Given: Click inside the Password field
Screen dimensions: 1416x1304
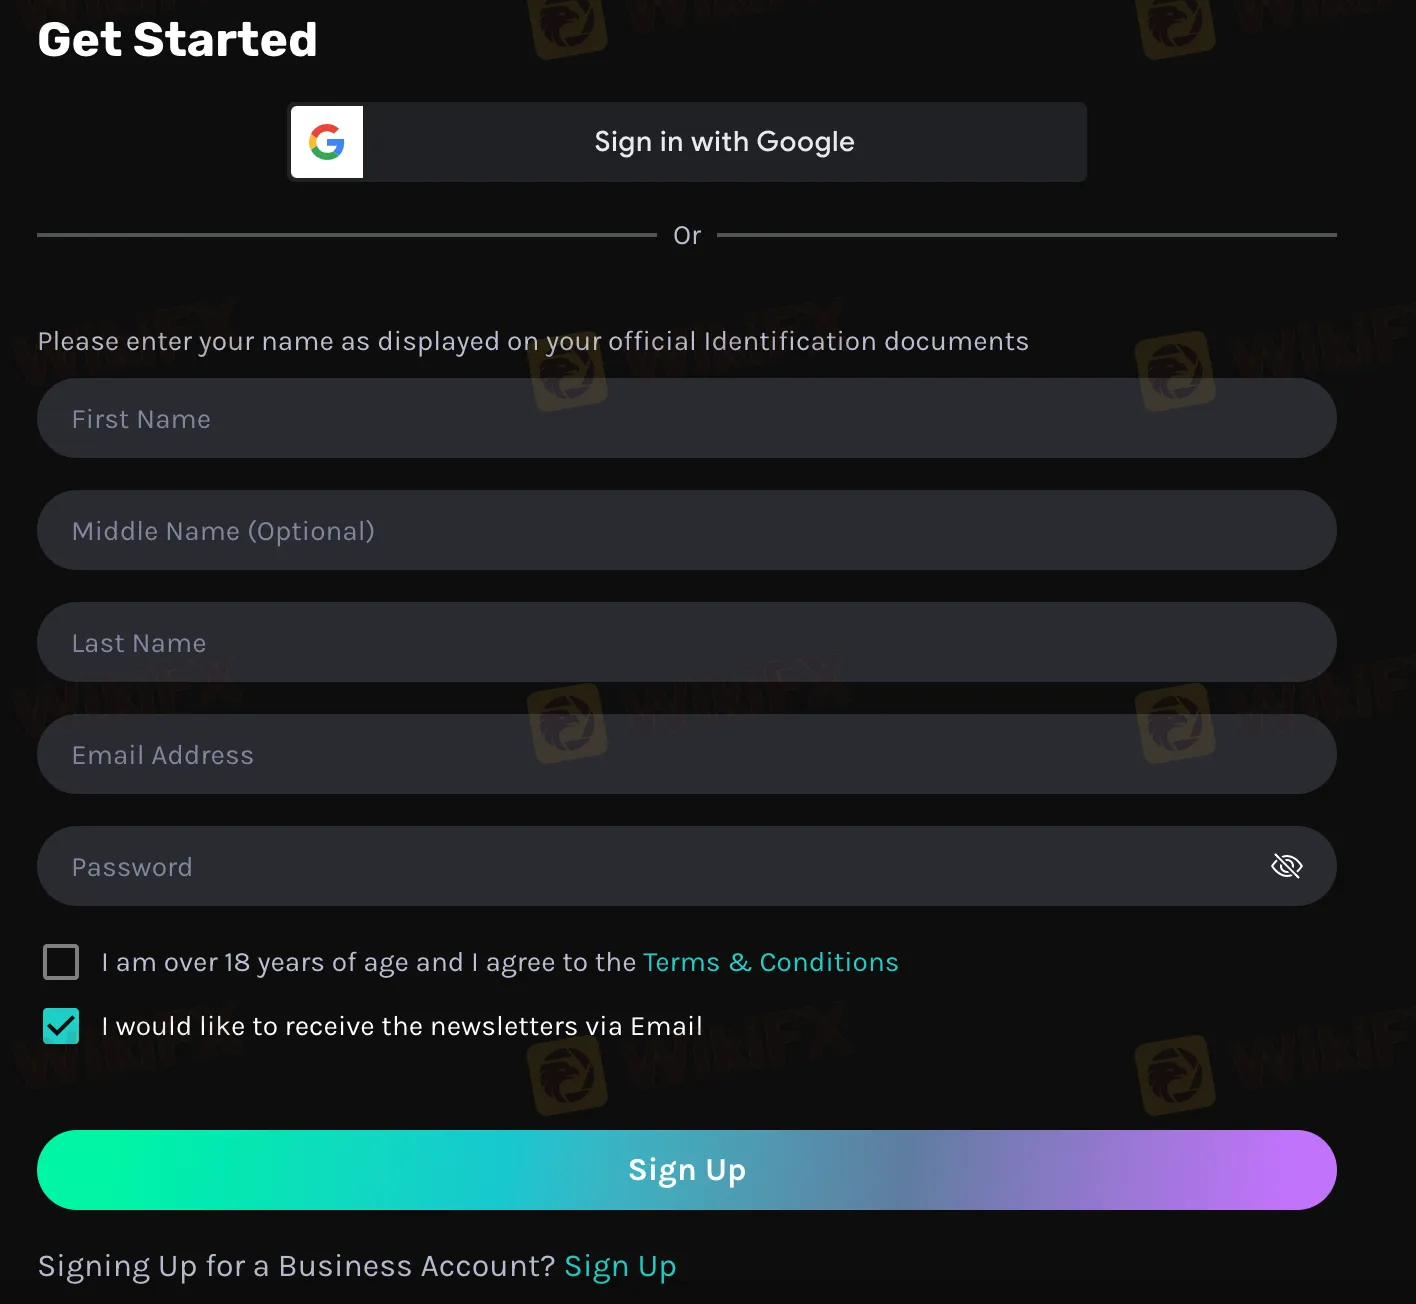Looking at the screenshot, I should (600, 866).
